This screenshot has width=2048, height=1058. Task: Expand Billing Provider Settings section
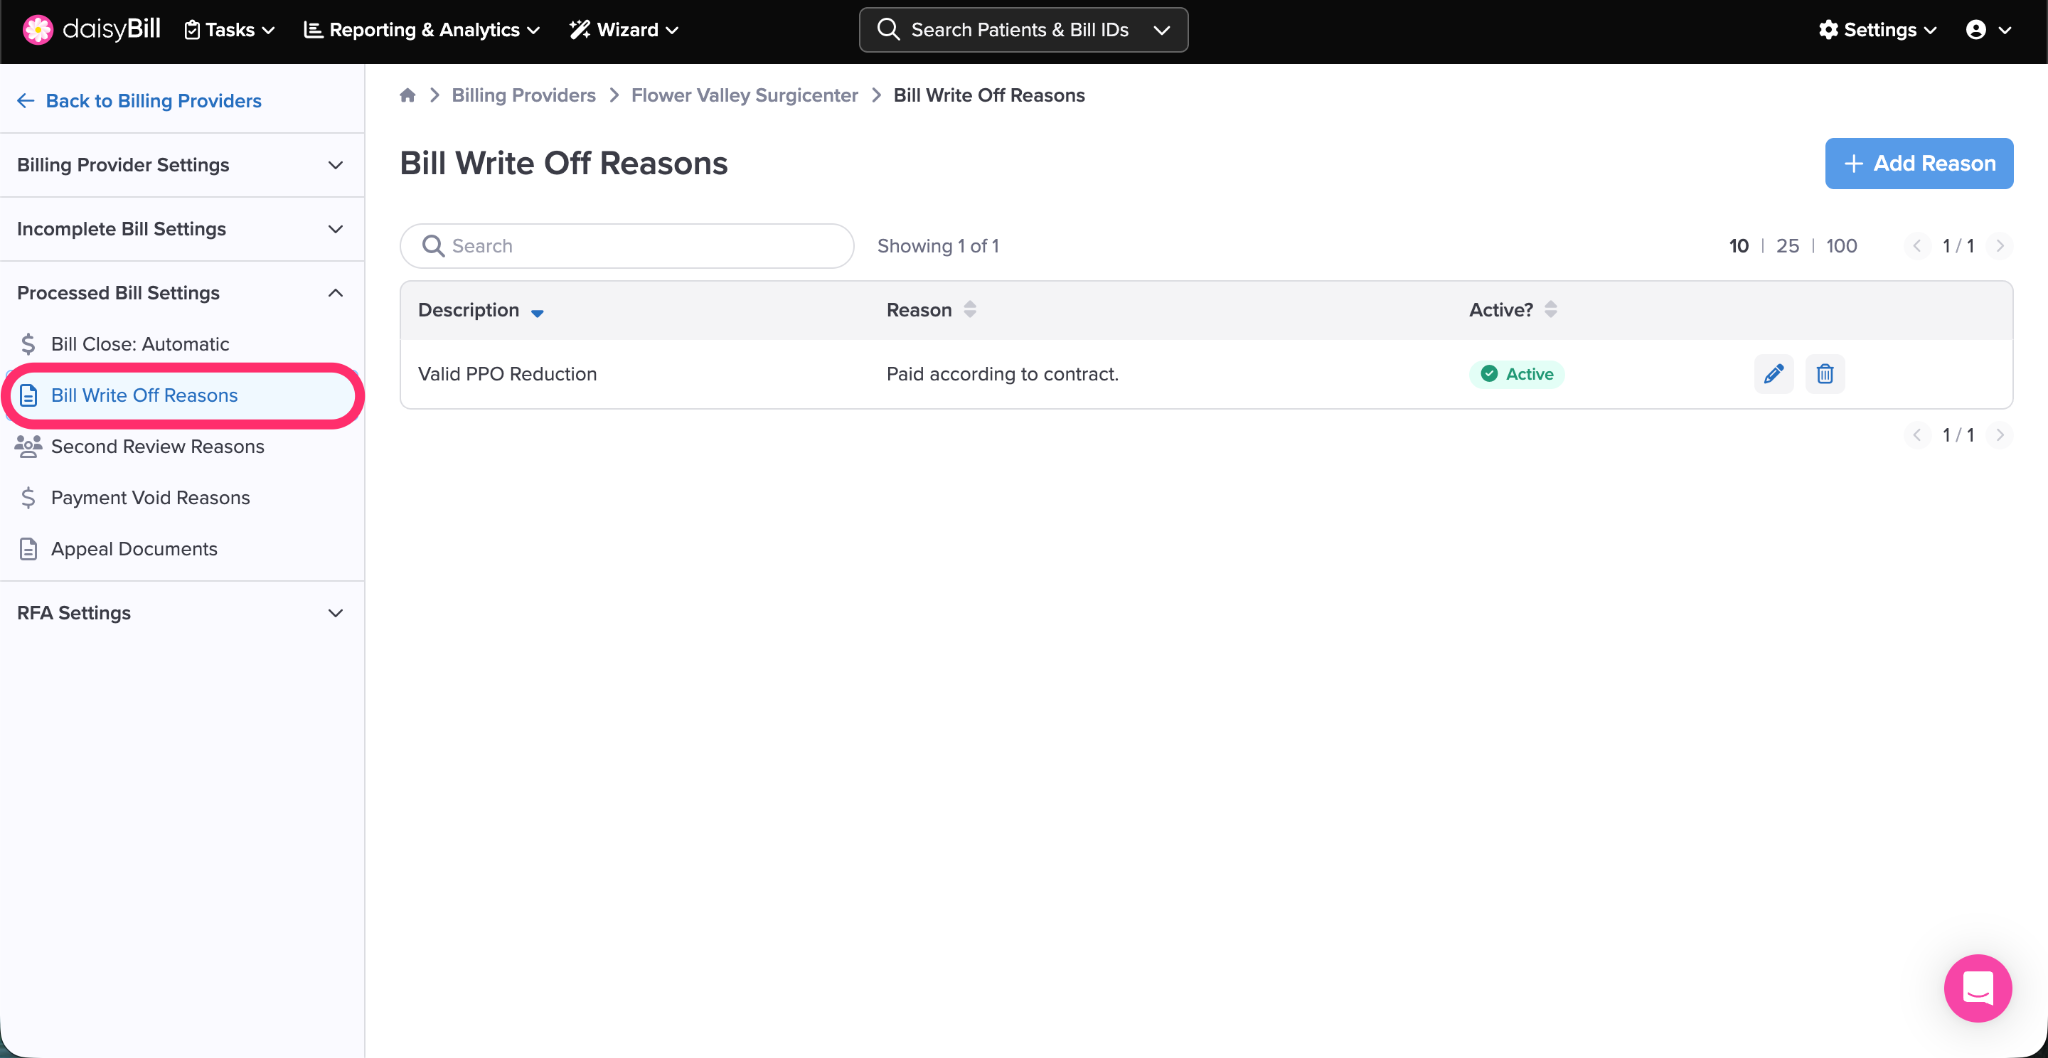coord(181,165)
